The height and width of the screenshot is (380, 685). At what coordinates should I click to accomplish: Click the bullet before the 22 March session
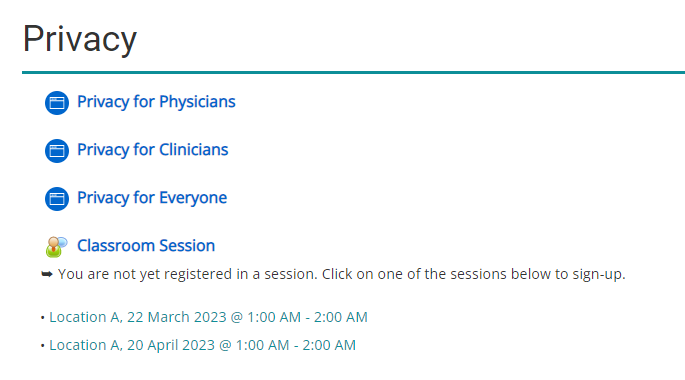[43, 318]
